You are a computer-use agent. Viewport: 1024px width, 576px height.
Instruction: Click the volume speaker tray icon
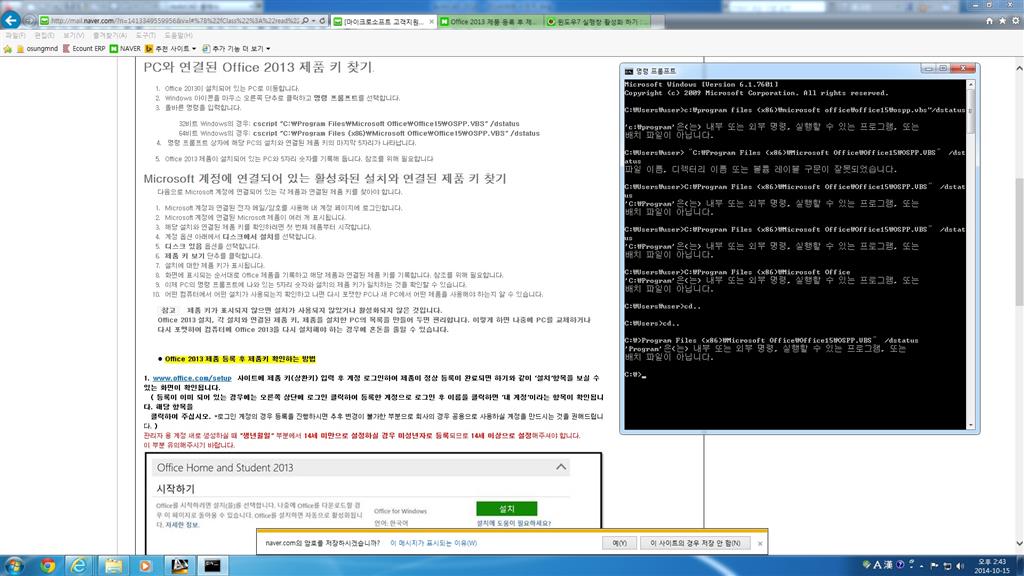[960, 566]
